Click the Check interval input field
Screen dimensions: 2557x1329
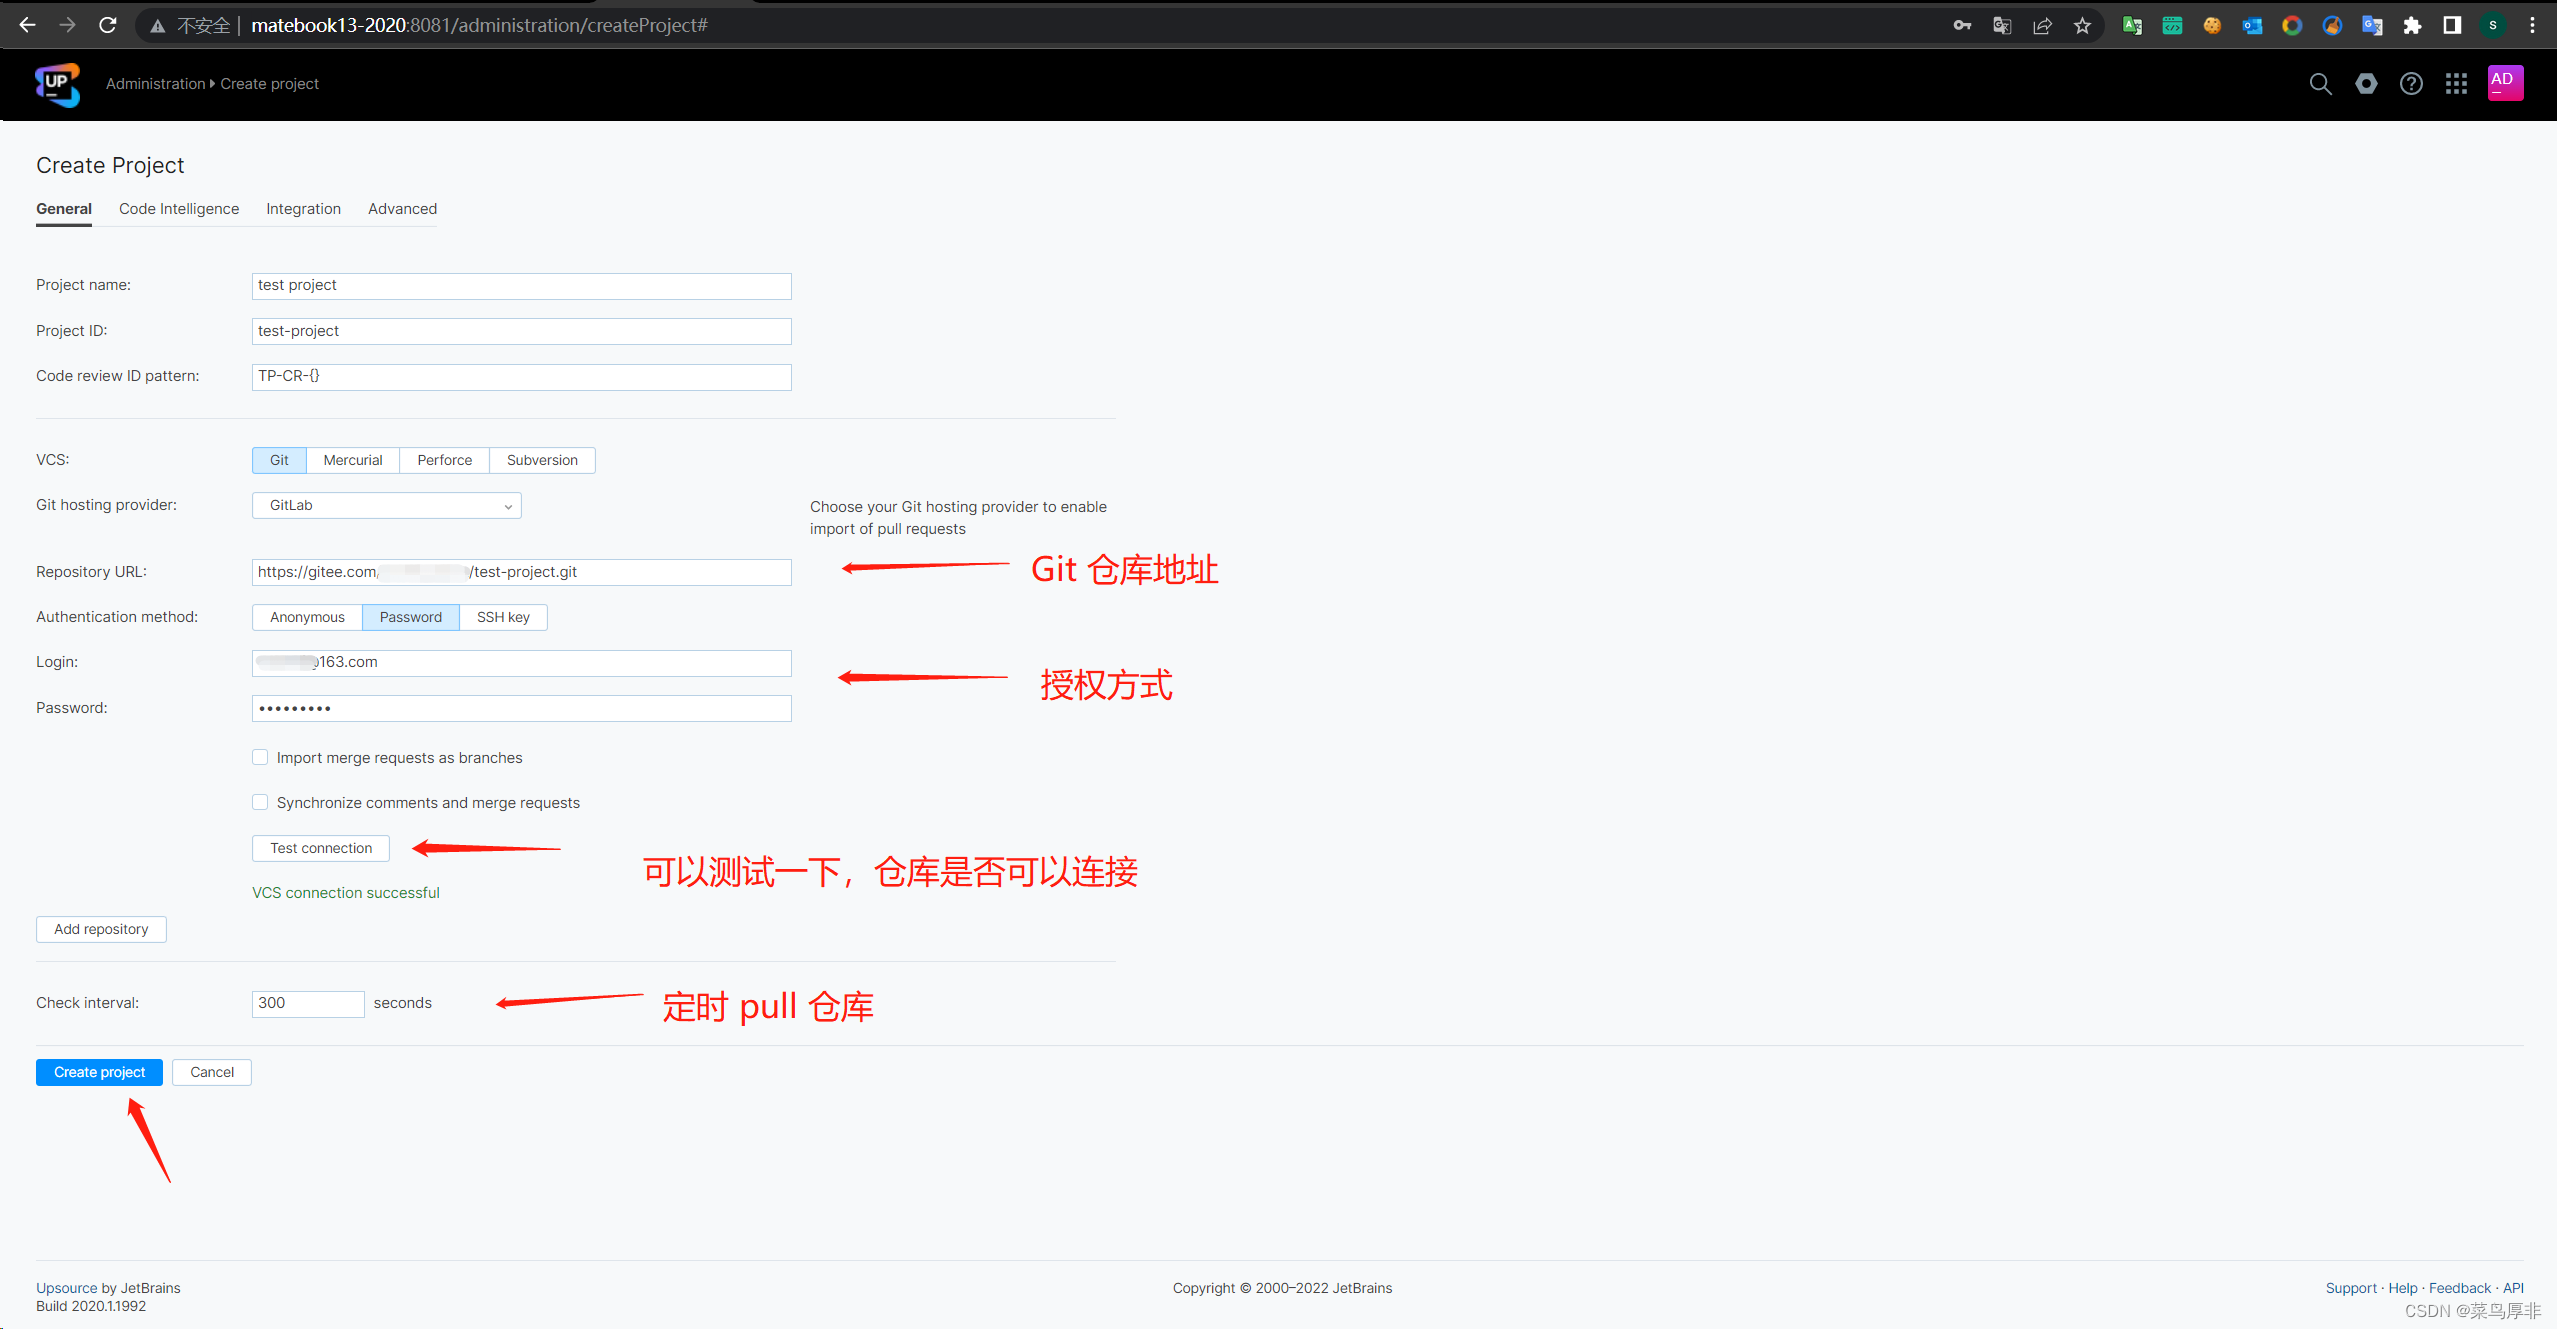click(308, 1003)
